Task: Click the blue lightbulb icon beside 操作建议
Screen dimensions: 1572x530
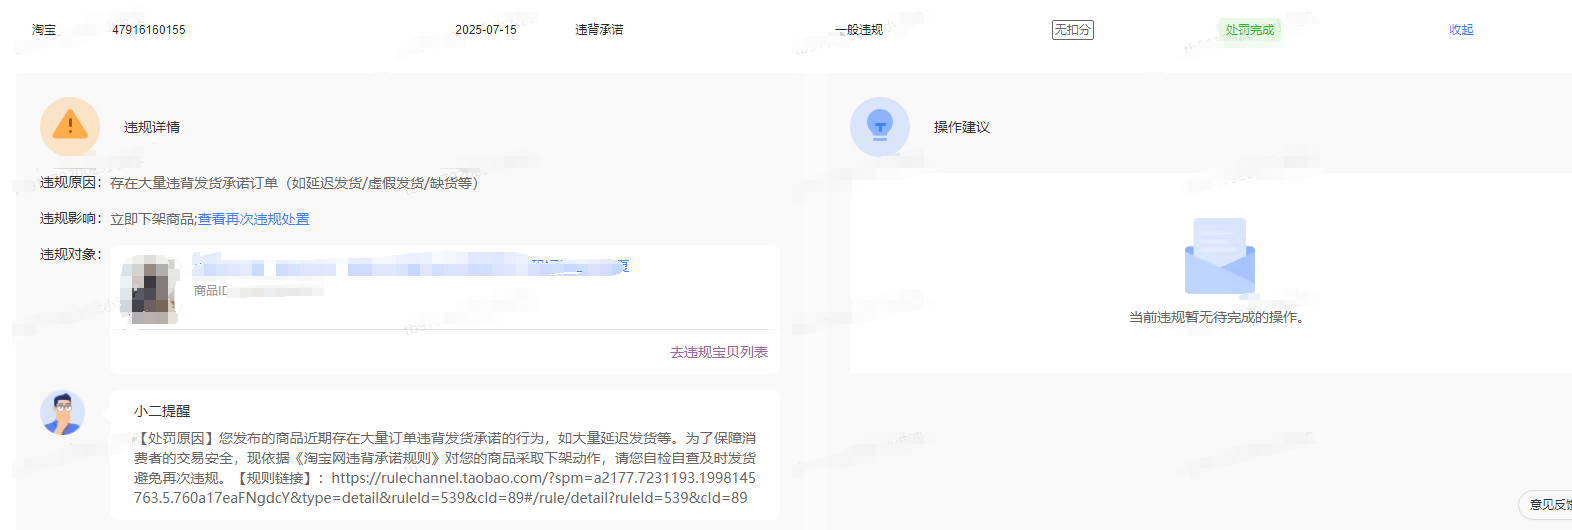Action: 879,126
